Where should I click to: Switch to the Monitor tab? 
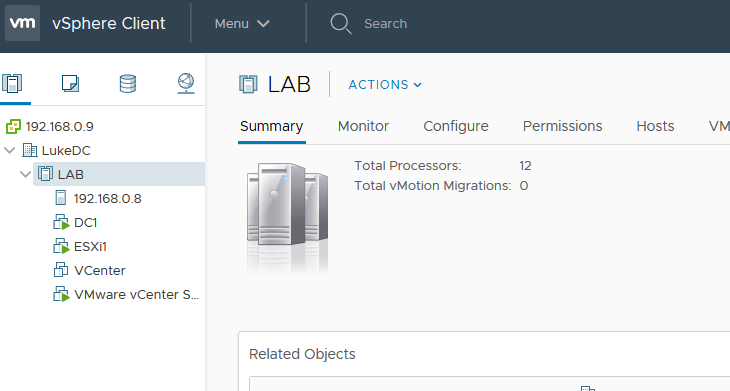point(363,126)
